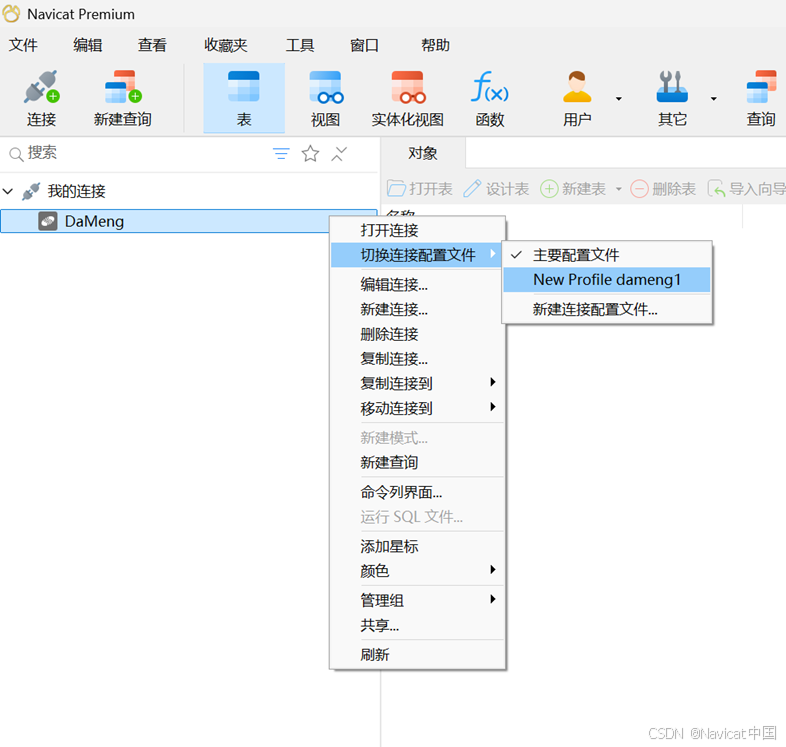This screenshot has height=747, width=786.
Task: Click the Open Table (打开表) folder icon
Action: tap(397, 189)
